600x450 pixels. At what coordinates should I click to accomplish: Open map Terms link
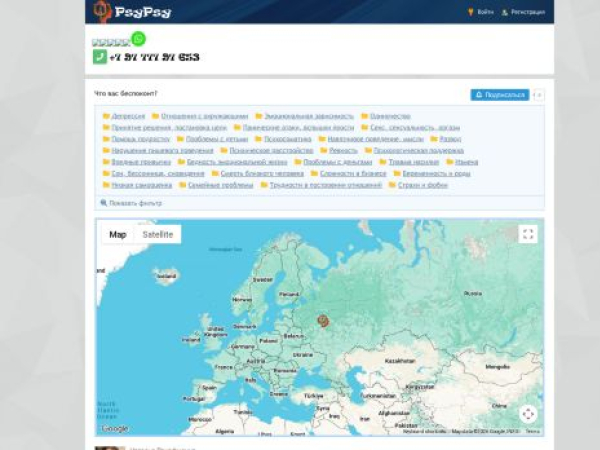coord(532,431)
